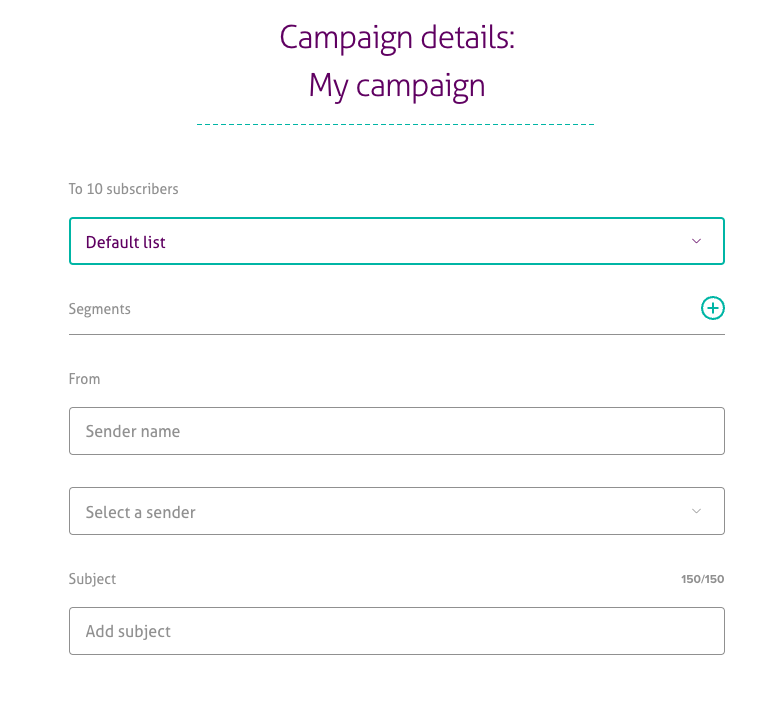Click the Sender name placeholder text
Screen dimensions: 759x718
tap(133, 432)
